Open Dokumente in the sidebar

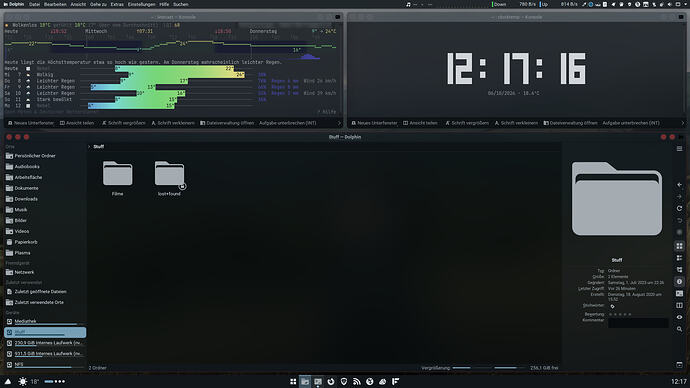[45, 188]
